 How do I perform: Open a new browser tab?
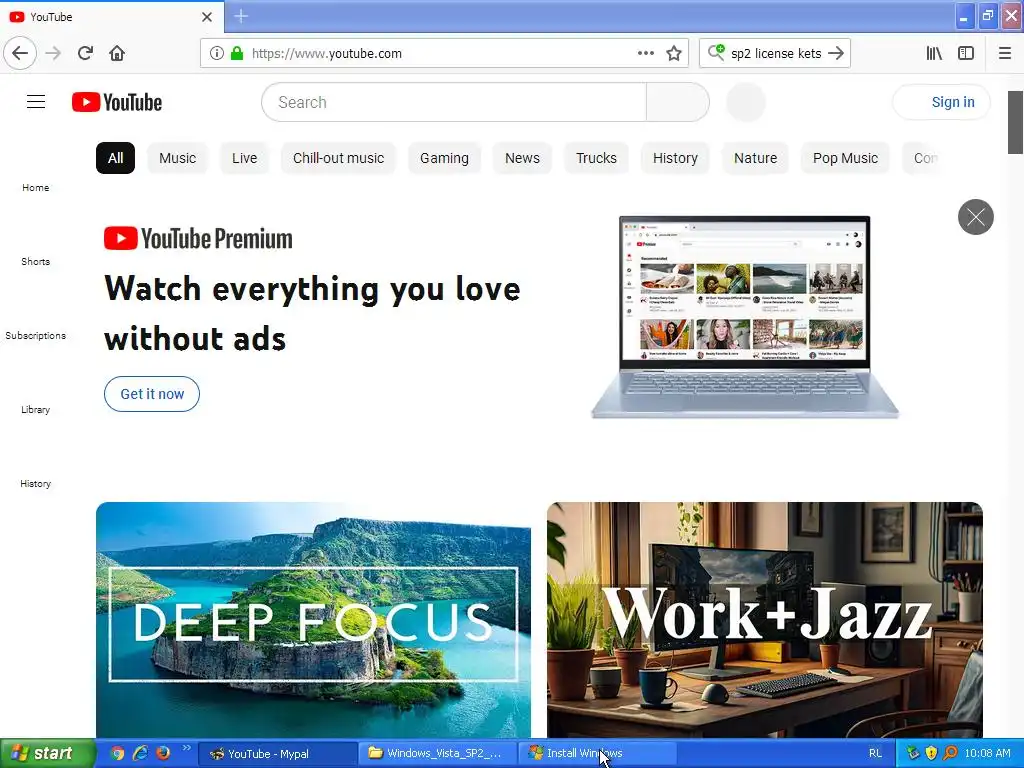coord(241,16)
